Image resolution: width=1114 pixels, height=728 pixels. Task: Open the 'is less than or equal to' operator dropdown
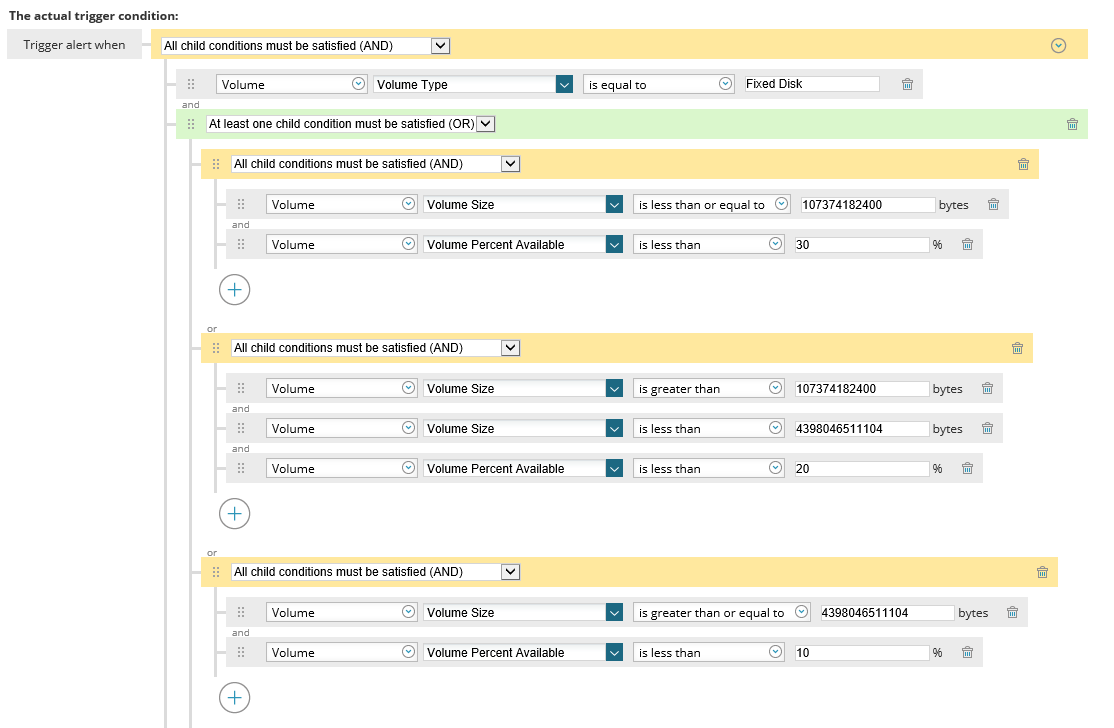point(782,205)
